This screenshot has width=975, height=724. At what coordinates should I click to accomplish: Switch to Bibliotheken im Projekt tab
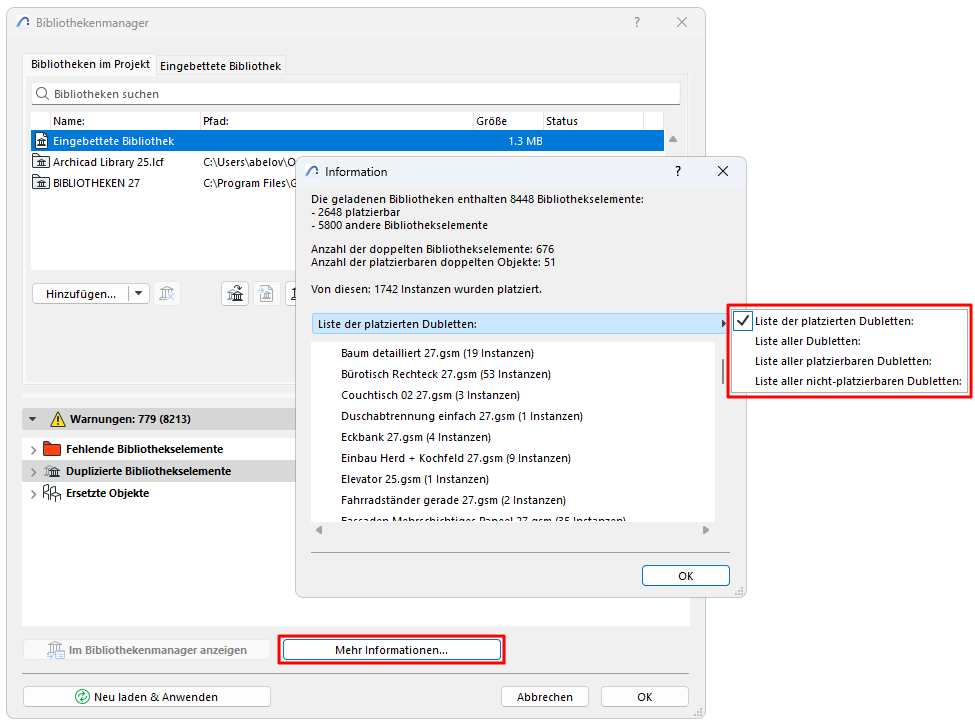(x=90, y=64)
